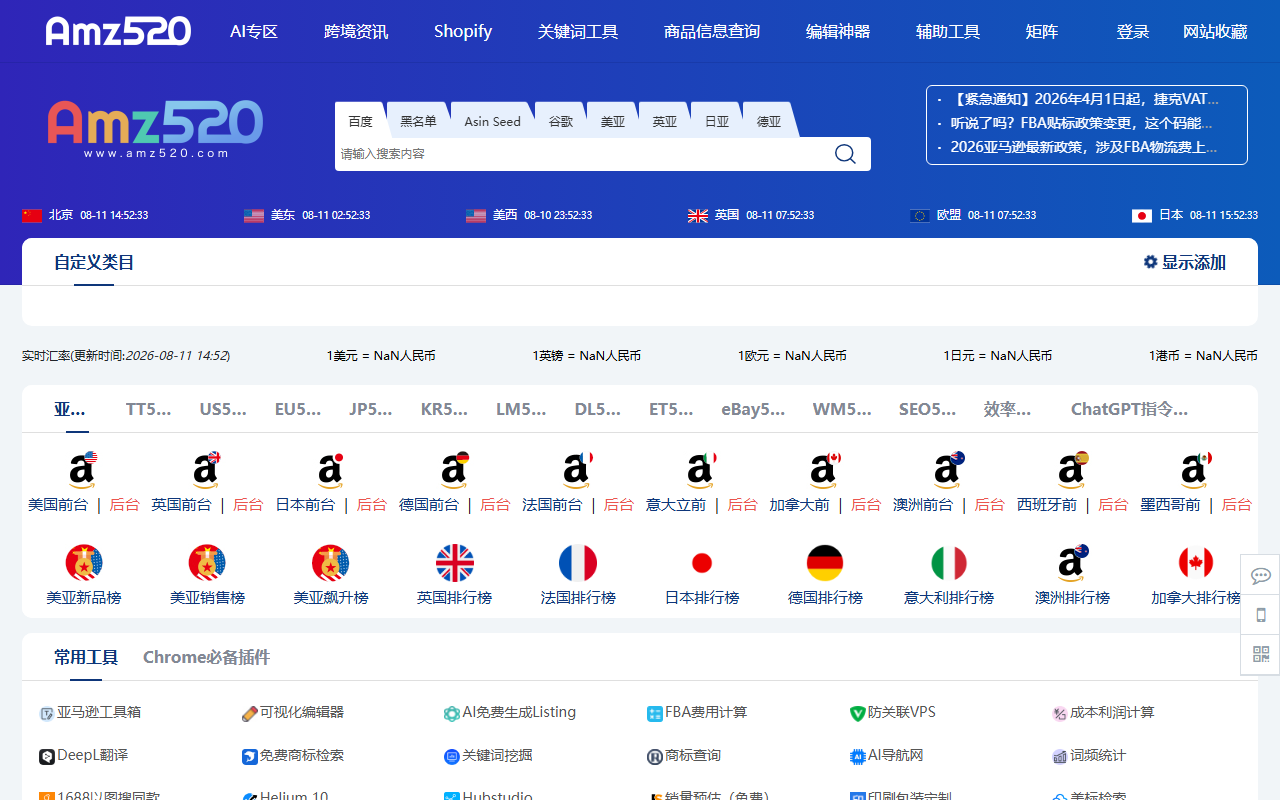Switch to the eBay5... category tab
Screen dimensions: 1280x800
(753, 409)
